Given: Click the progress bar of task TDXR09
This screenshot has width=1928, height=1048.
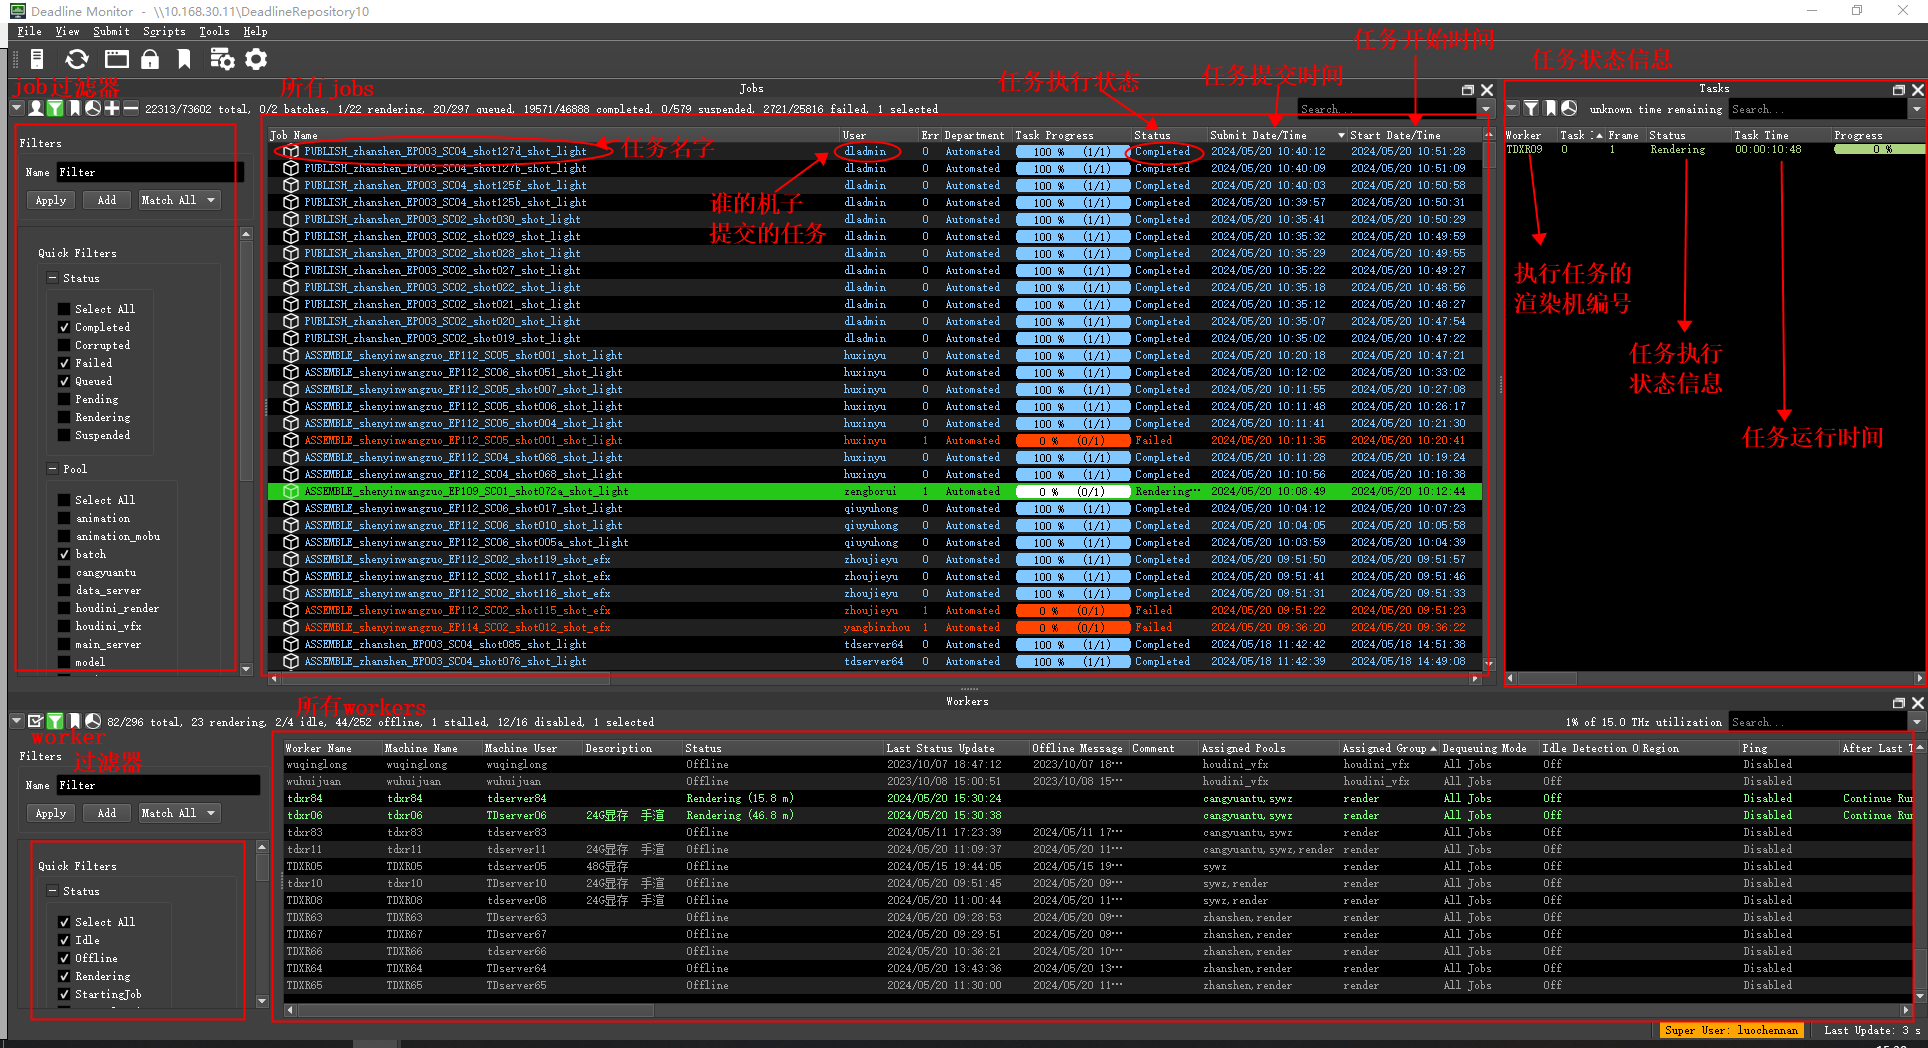Looking at the screenshot, I should (1877, 150).
